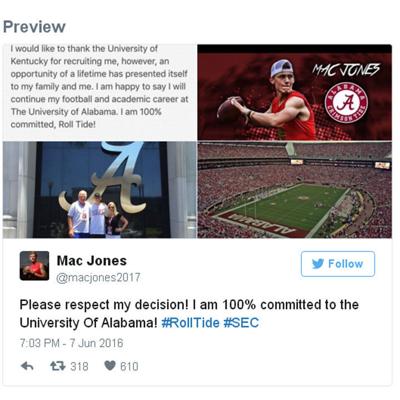
Task: Open the commitment statement text image
Action: coord(99,92)
